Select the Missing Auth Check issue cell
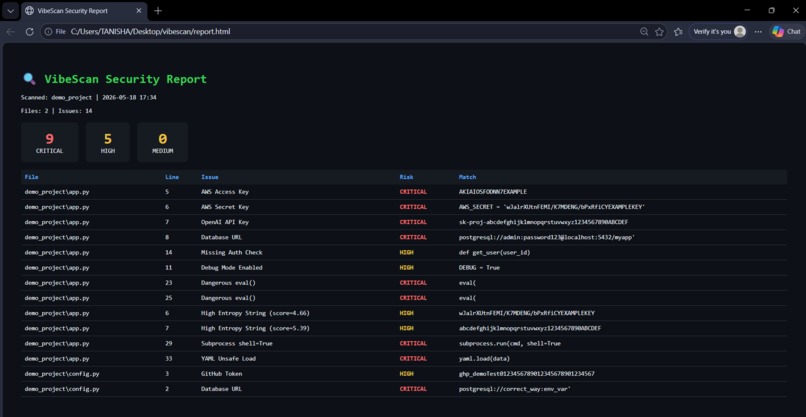This screenshot has height=417, width=806. point(231,252)
